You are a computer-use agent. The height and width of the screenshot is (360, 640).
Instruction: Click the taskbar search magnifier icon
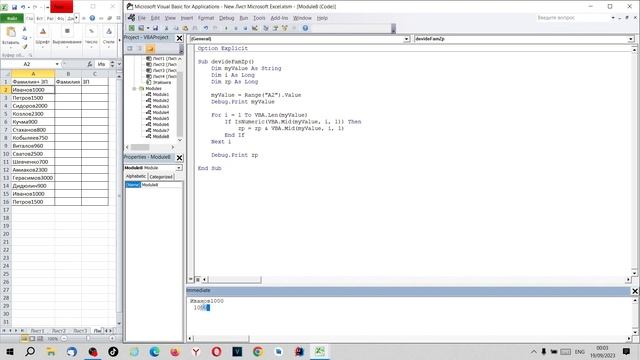[30, 351]
